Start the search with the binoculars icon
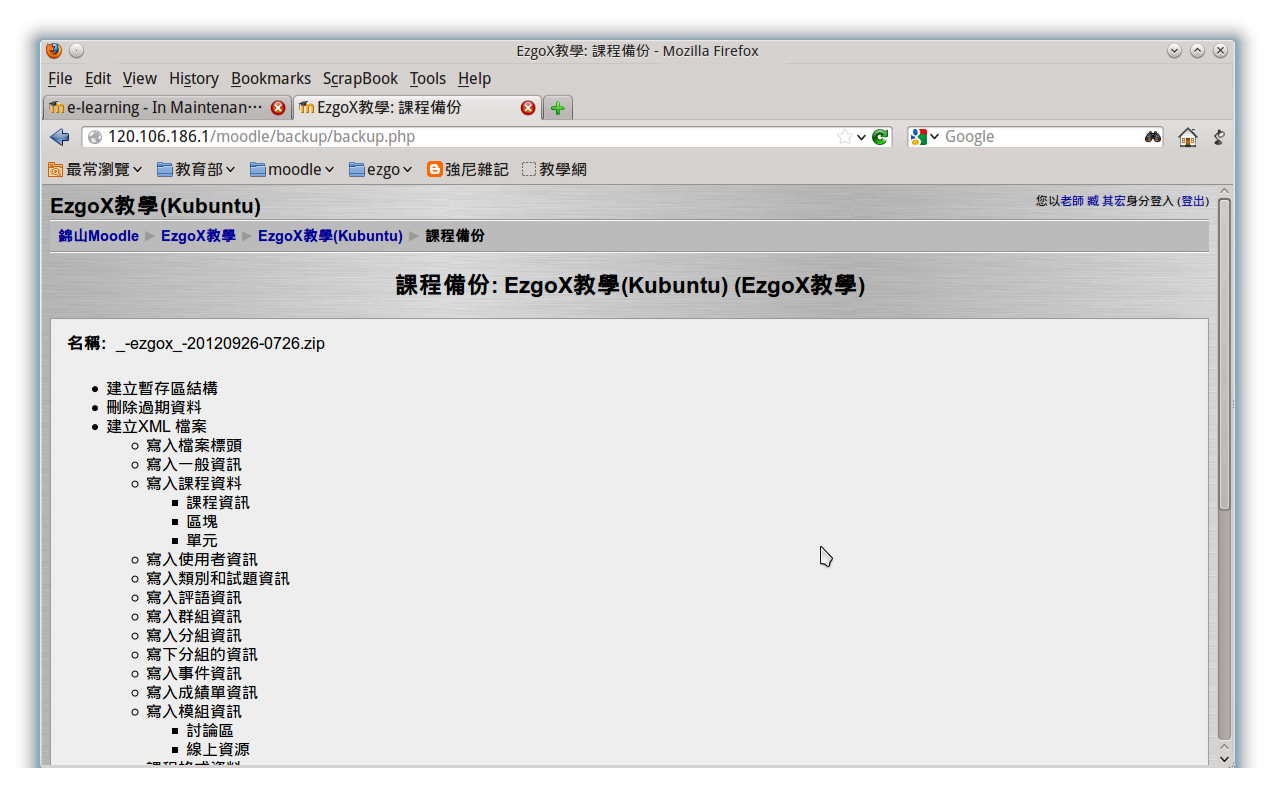This screenshot has height=809, width=1275. (x=1153, y=137)
